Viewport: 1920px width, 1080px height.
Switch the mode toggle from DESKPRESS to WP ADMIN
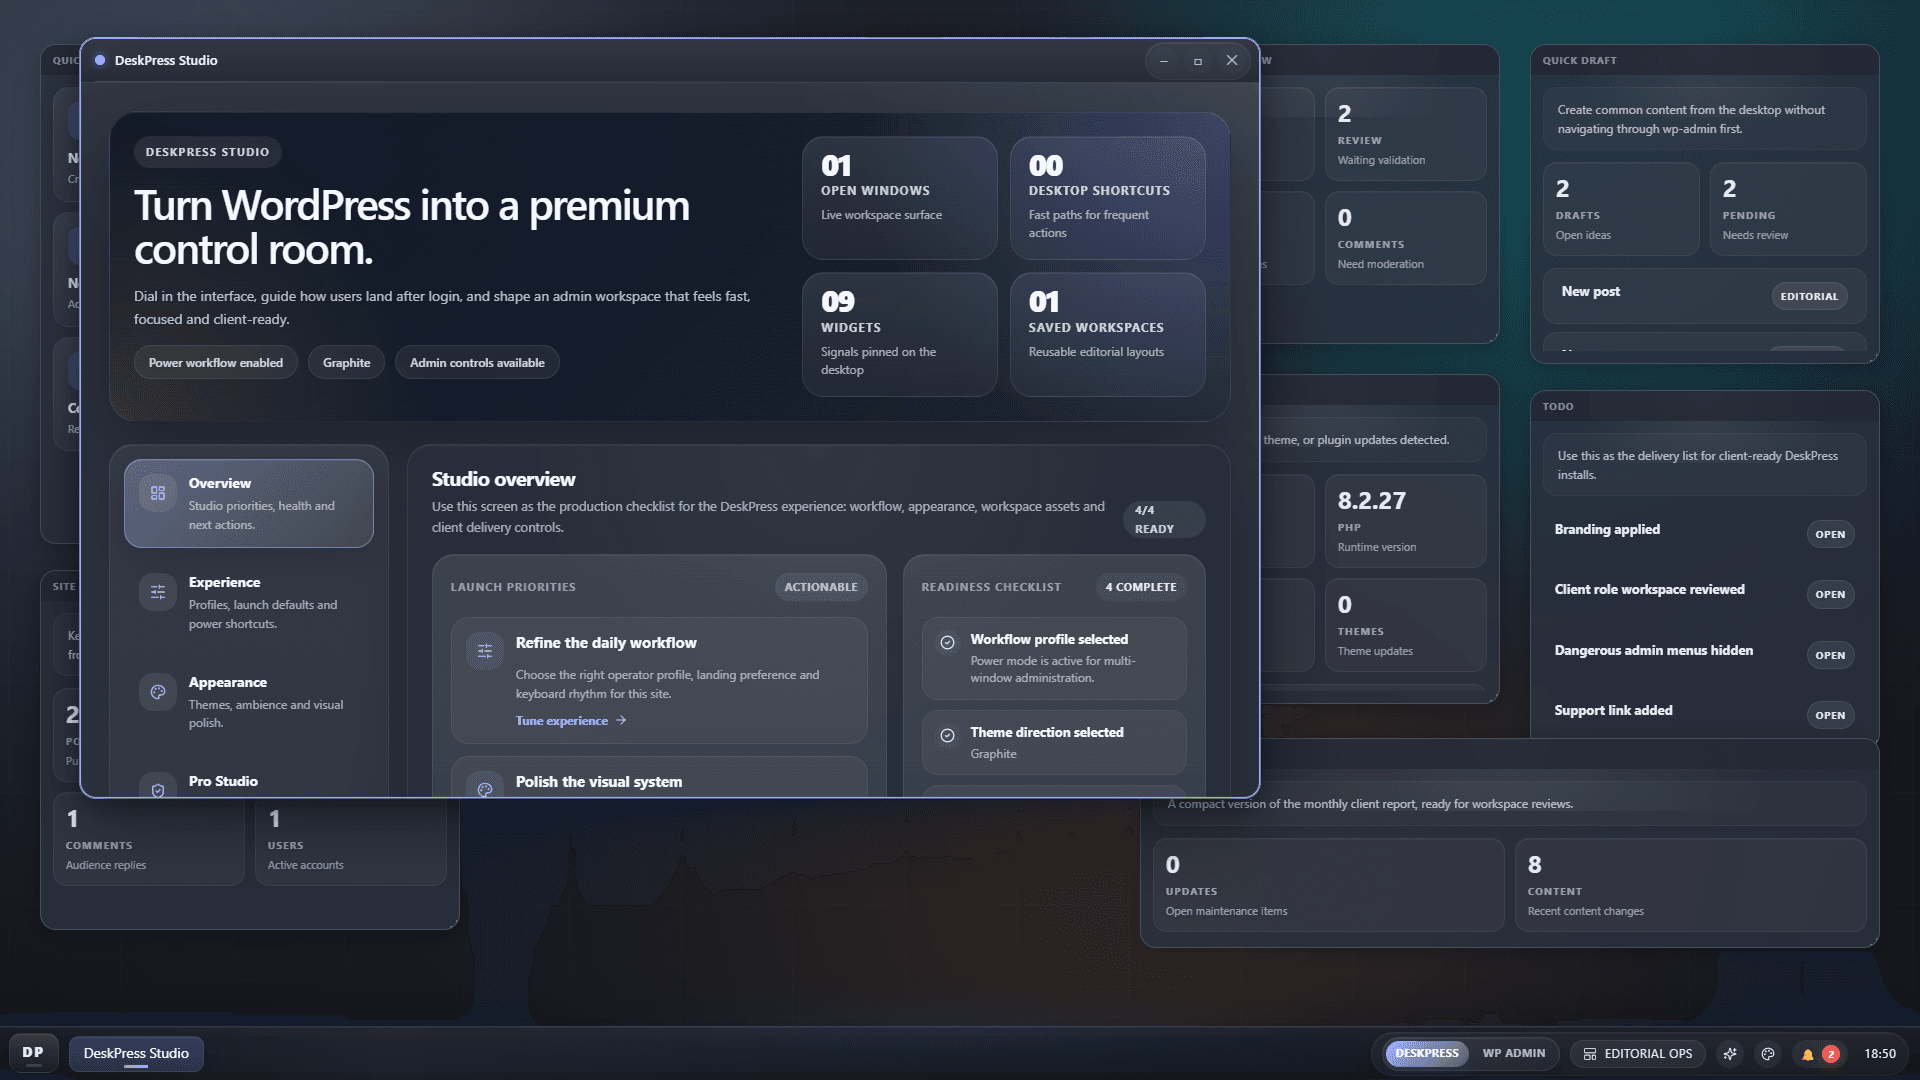(1513, 1053)
